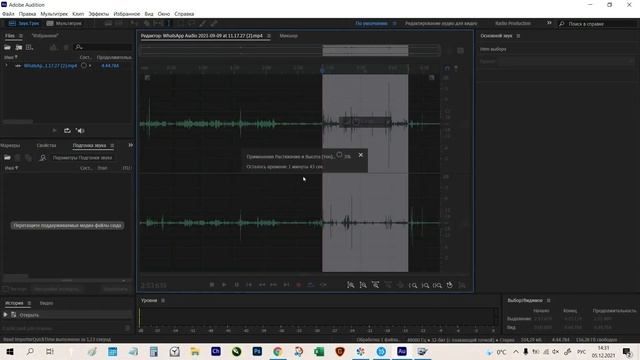Click Zoom In at Out Point icon
Viewport: 640px width, 360px height.
point(425,285)
